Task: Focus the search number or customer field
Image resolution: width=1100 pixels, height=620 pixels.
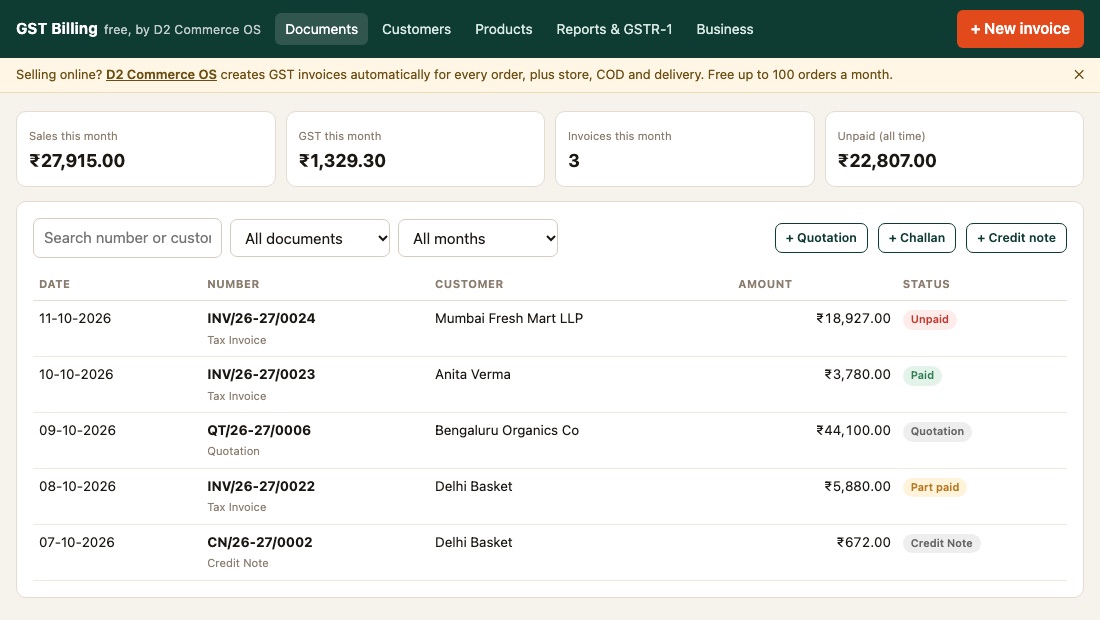Action: pyautogui.click(x=128, y=238)
